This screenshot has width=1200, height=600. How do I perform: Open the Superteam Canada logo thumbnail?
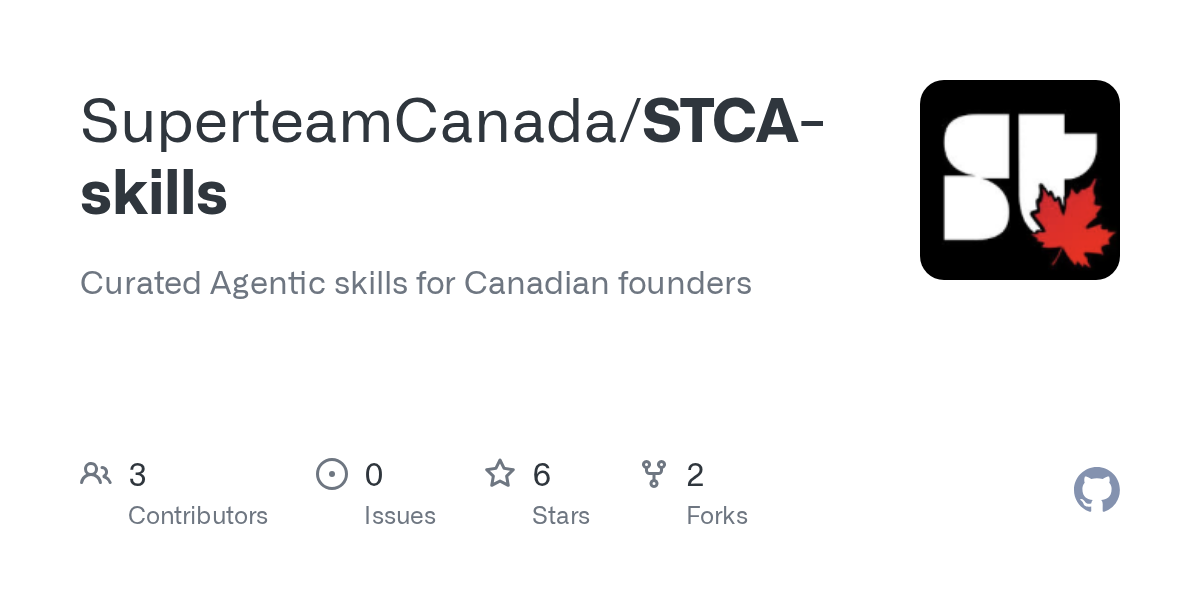[x=1020, y=180]
